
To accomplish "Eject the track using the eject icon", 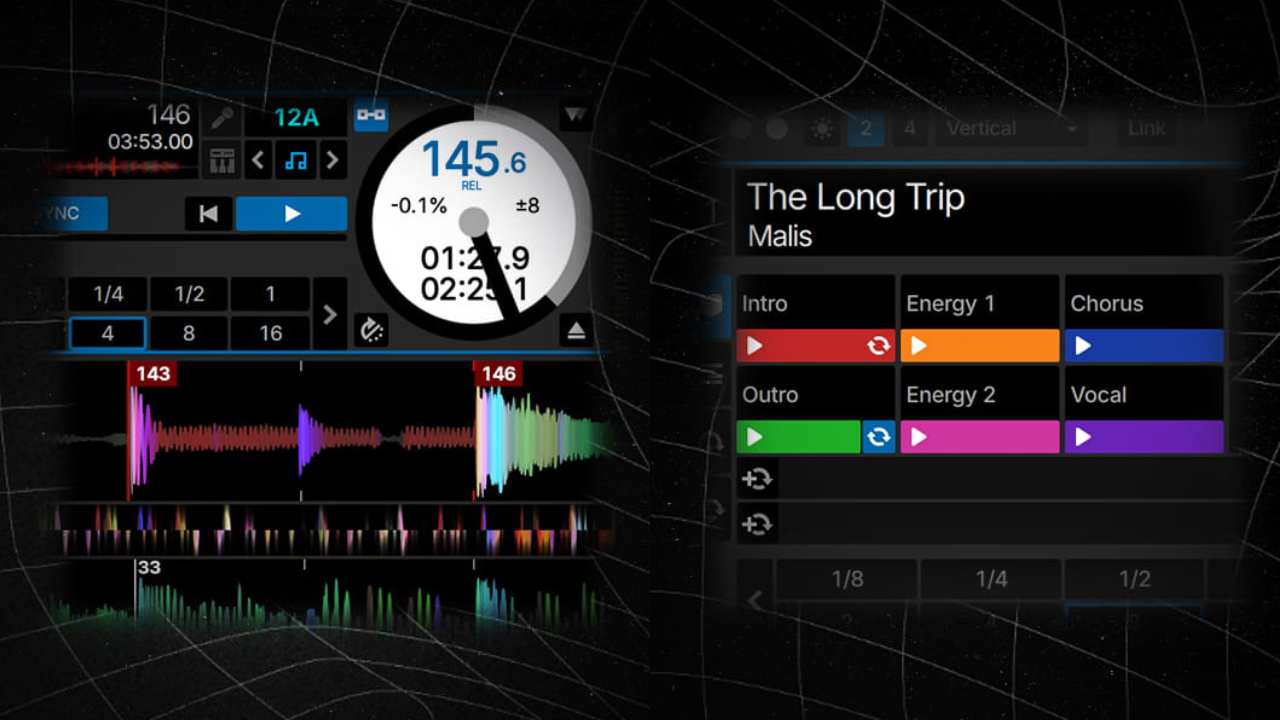I will click(576, 331).
